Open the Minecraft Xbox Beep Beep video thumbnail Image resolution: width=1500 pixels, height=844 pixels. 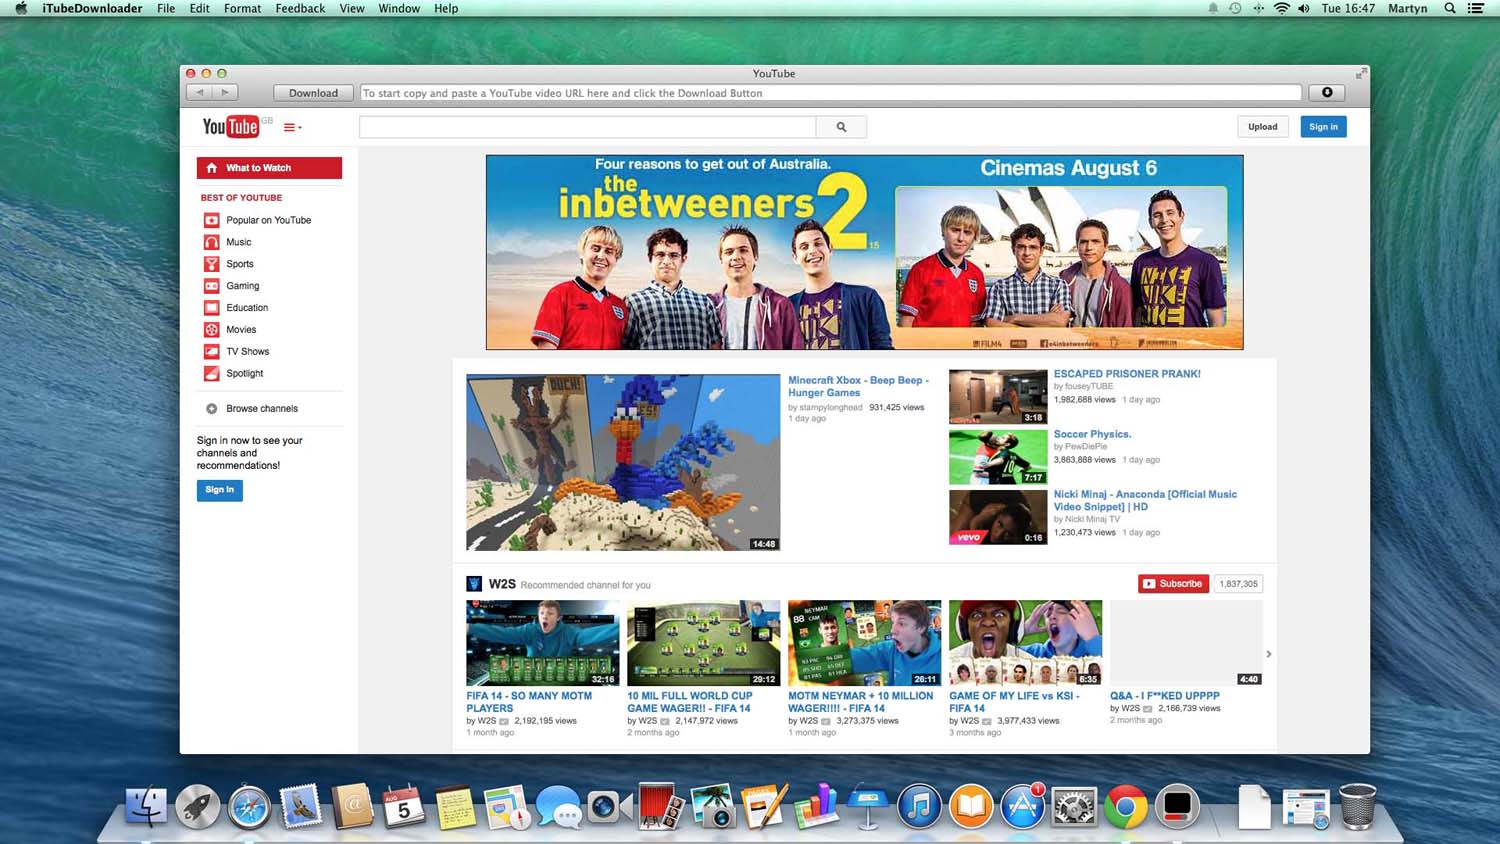(623, 463)
